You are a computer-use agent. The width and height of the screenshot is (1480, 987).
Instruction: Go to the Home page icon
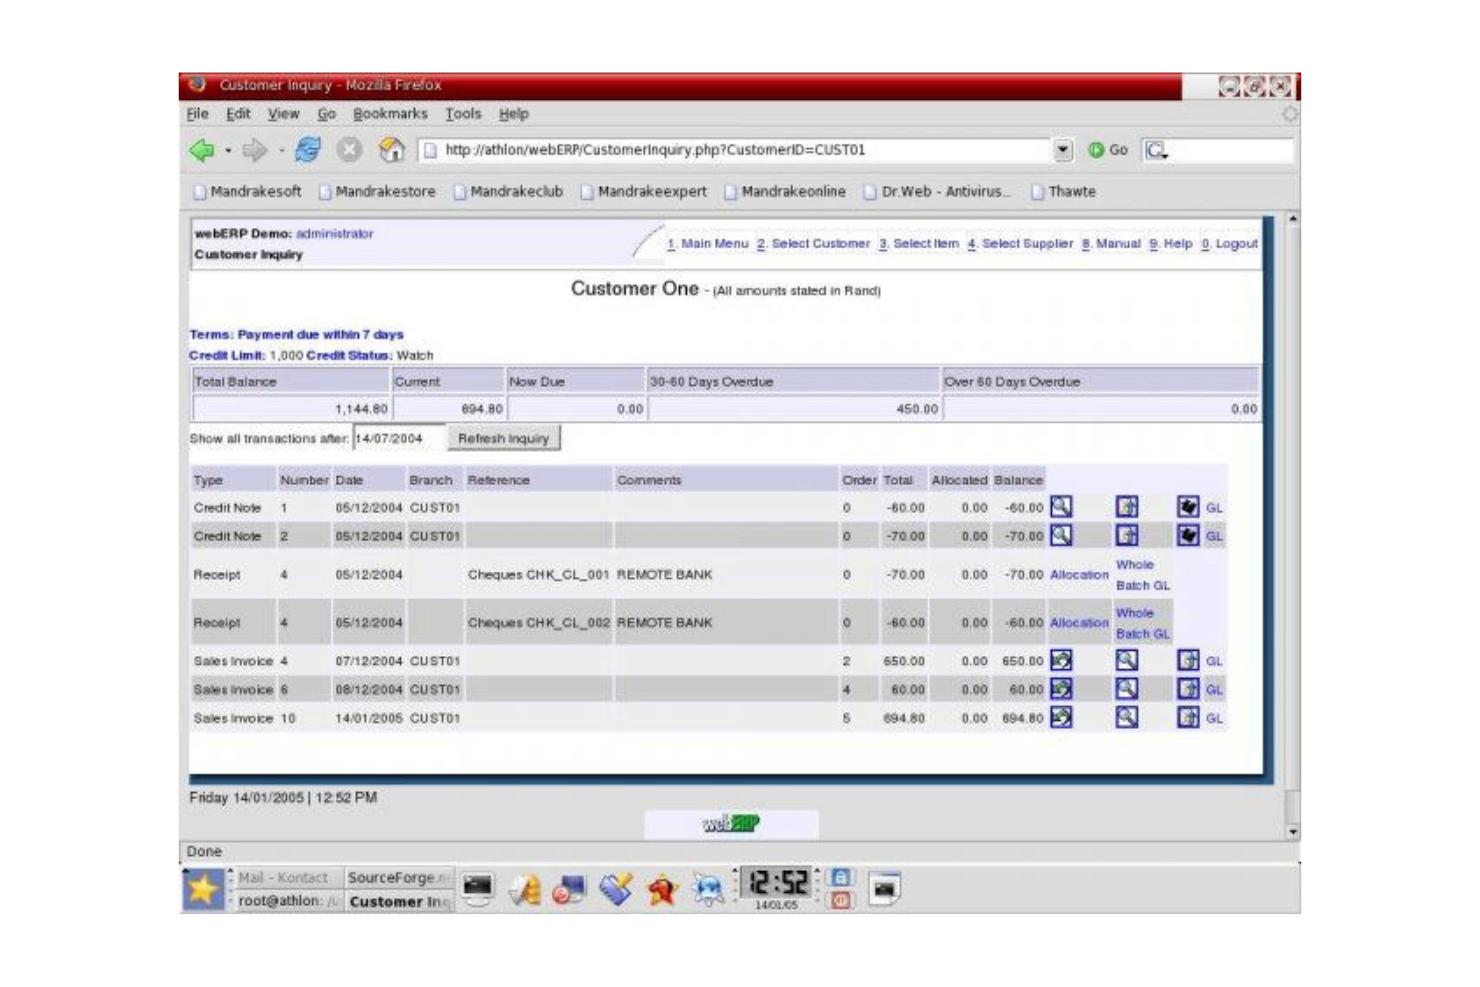coord(391,150)
